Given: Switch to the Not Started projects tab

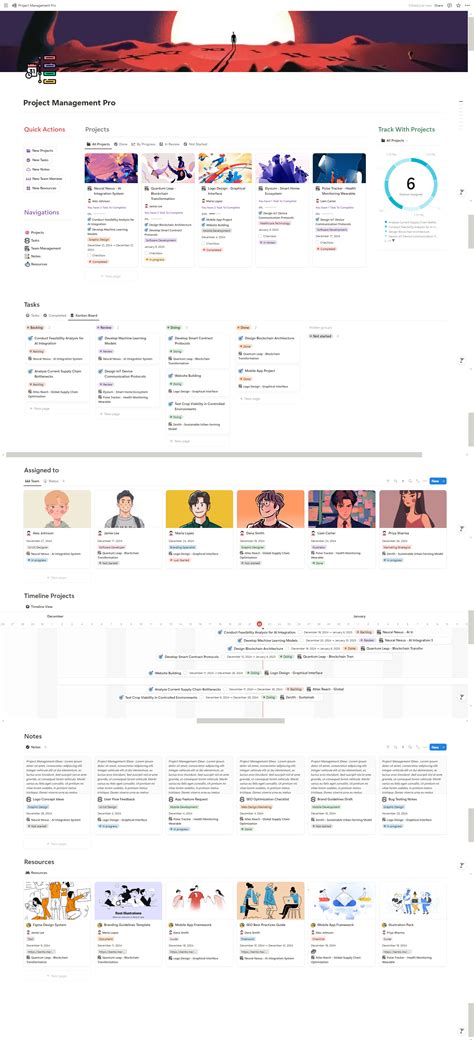Looking at the screenshot, I should tap(195, 144).
